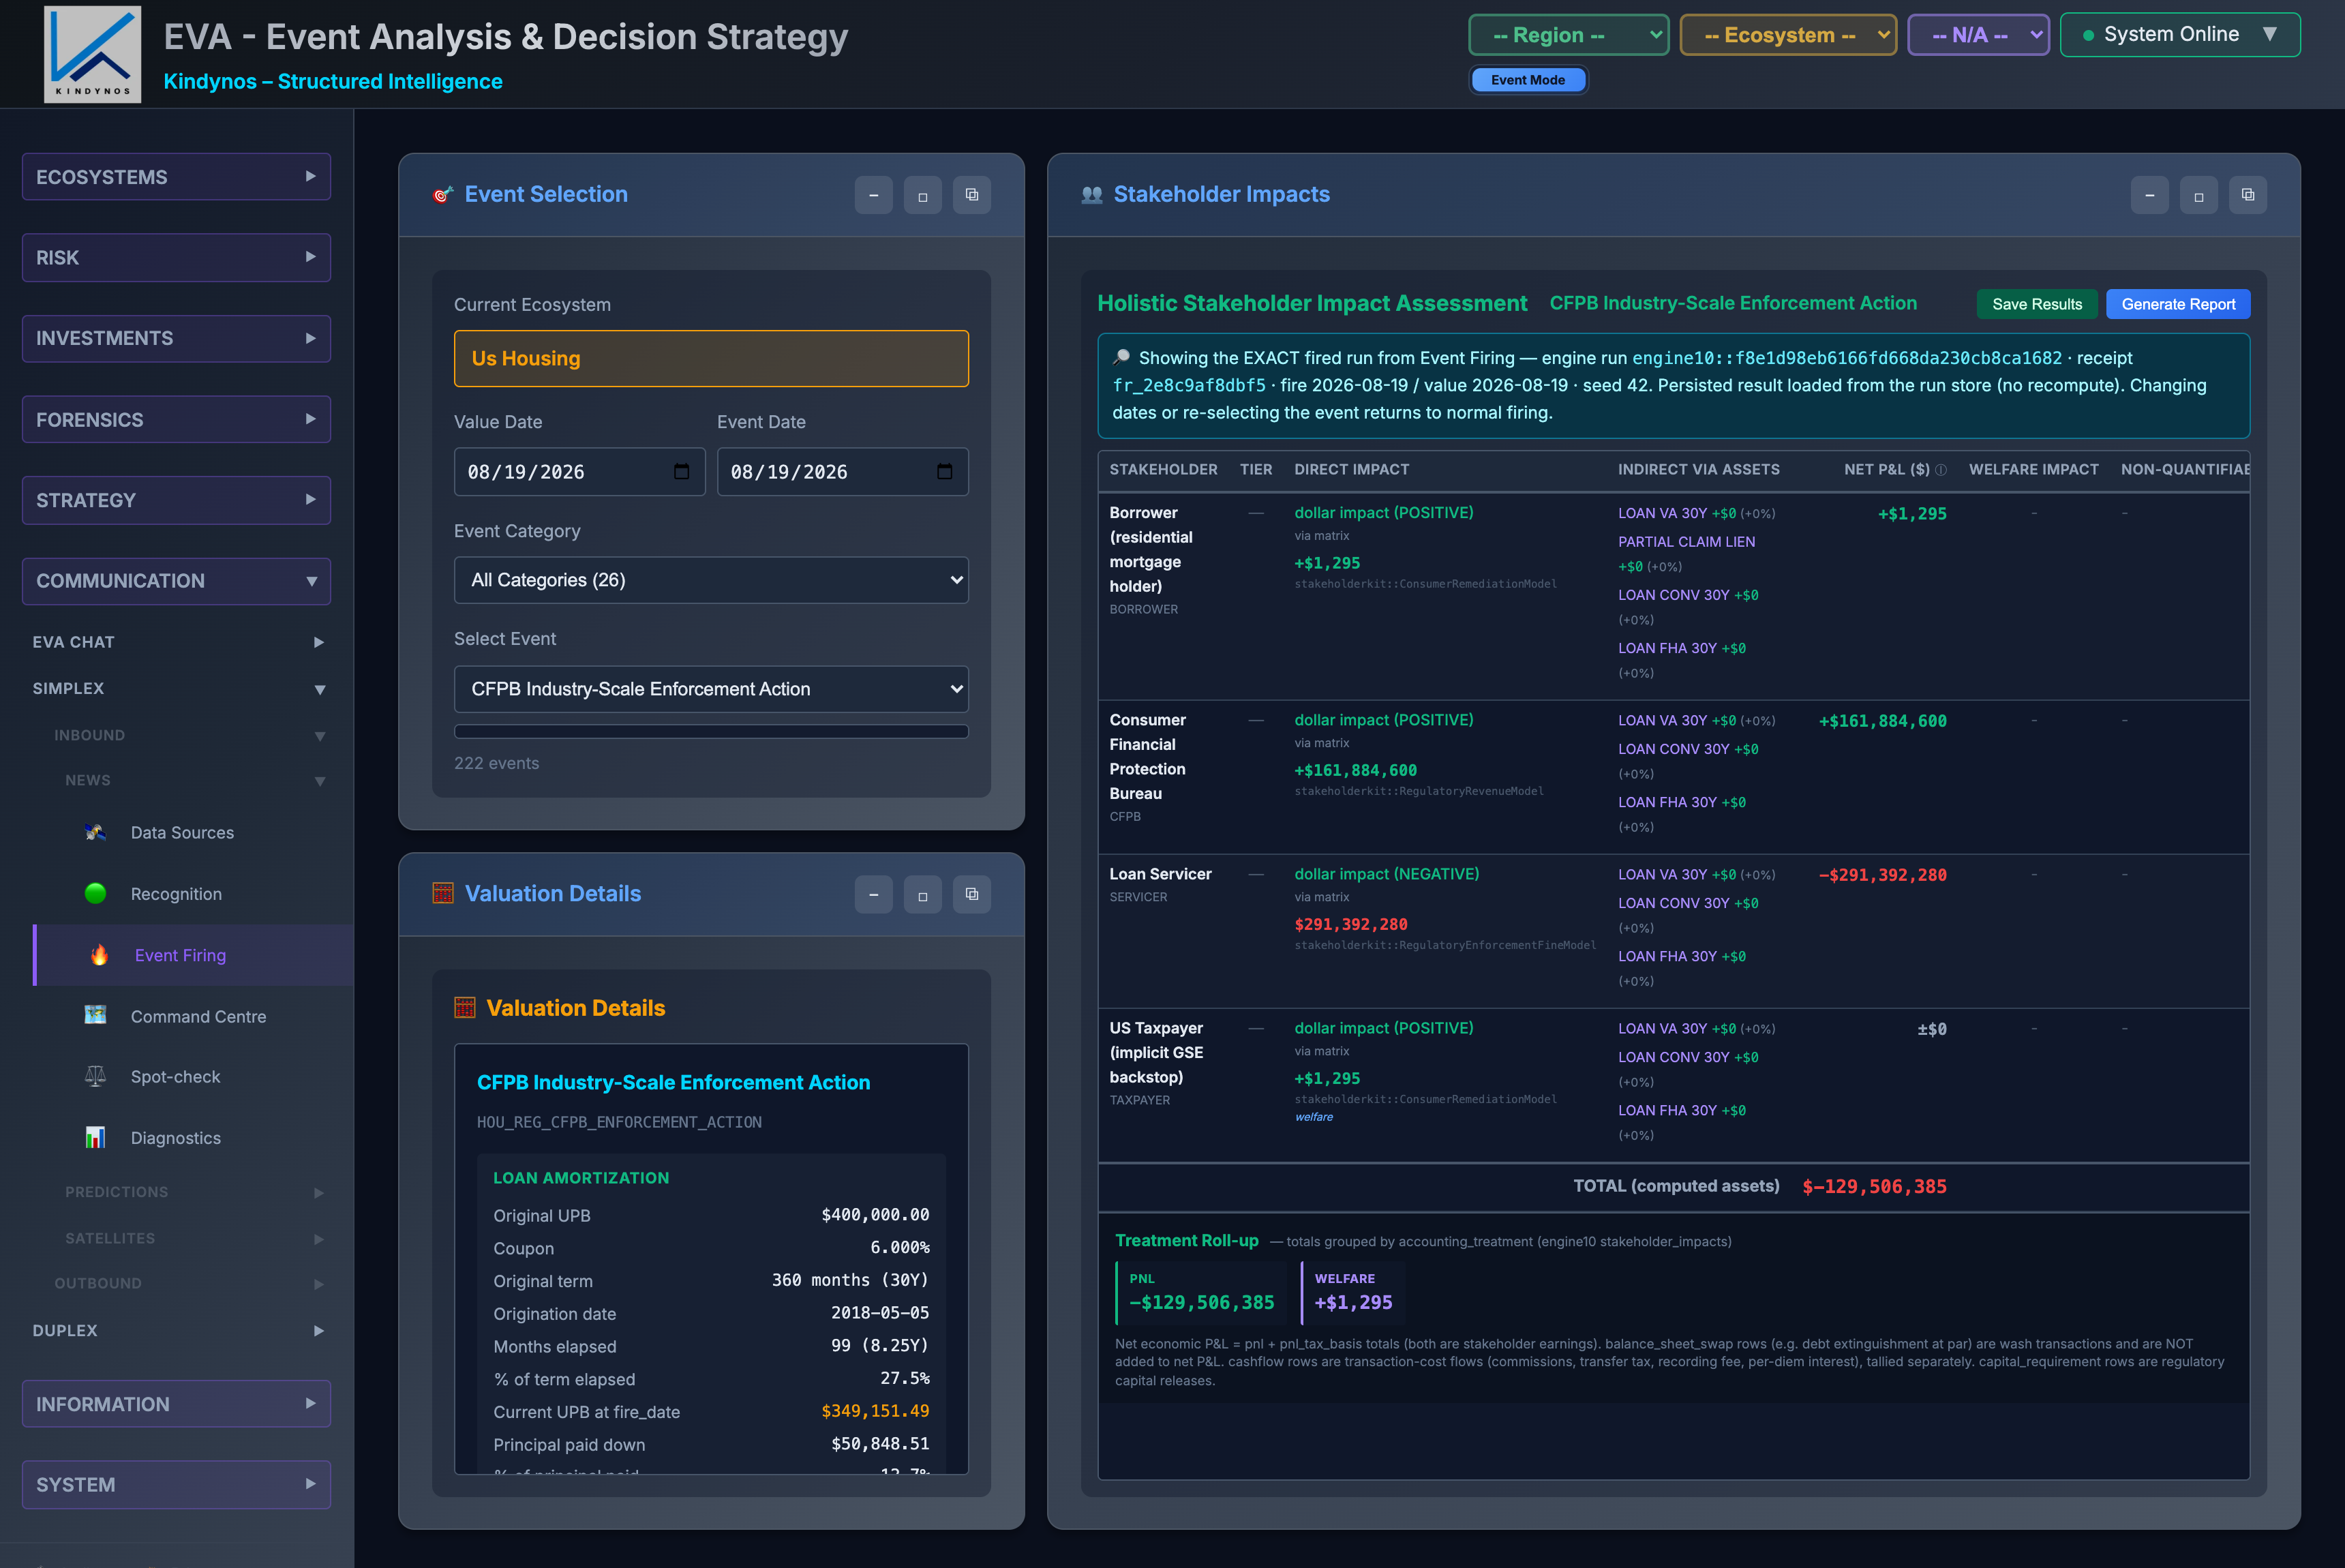Pop out the Event Selection panel
This screenshot has height=1568, width=2345.
972,195
